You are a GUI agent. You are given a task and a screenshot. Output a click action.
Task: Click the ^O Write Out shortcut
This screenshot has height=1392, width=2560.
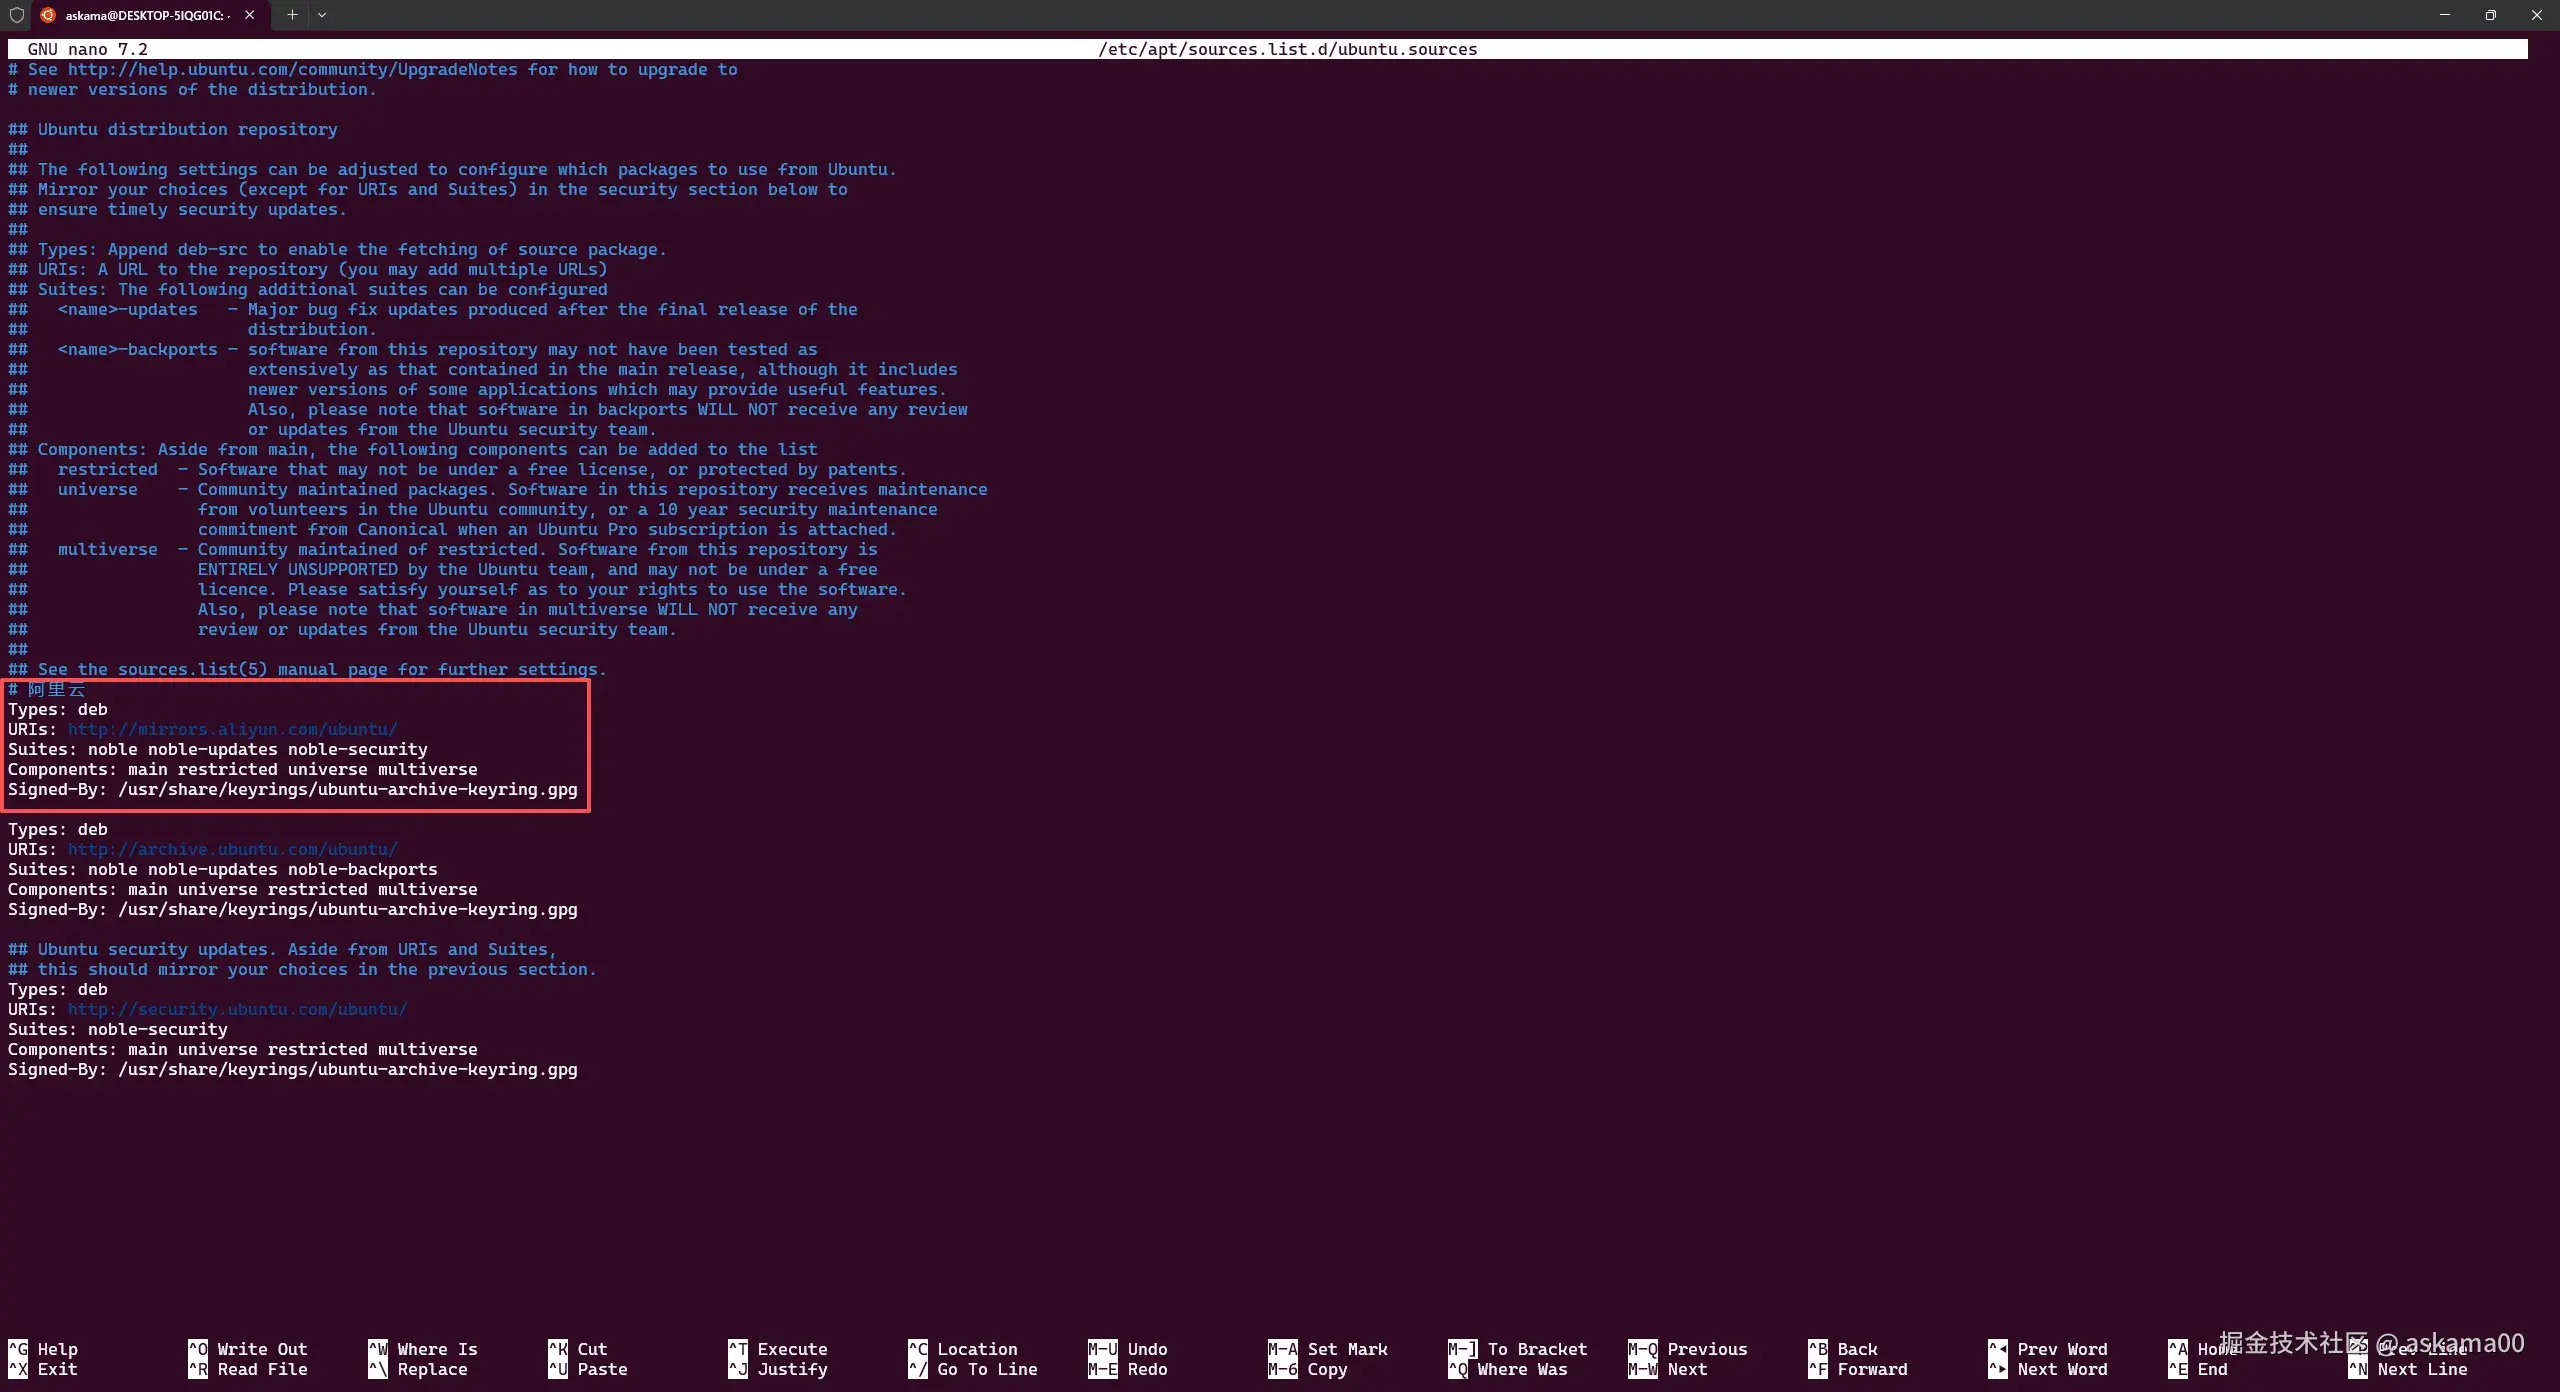(x=248, y=1349)
